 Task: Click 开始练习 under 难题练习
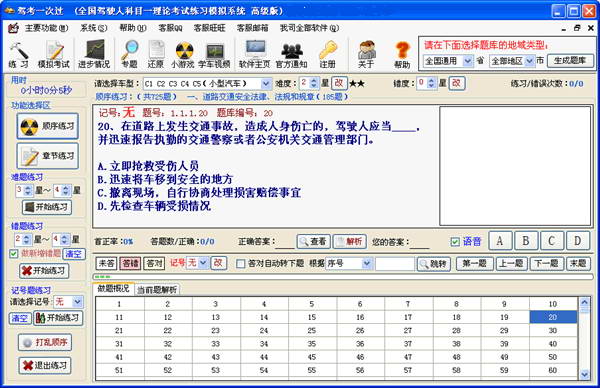47,207
